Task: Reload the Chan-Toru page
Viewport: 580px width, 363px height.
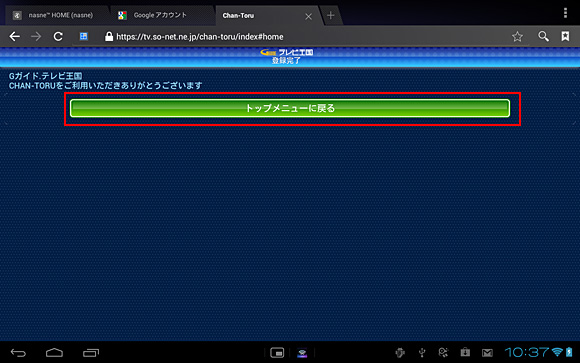Action: [58, 36]
